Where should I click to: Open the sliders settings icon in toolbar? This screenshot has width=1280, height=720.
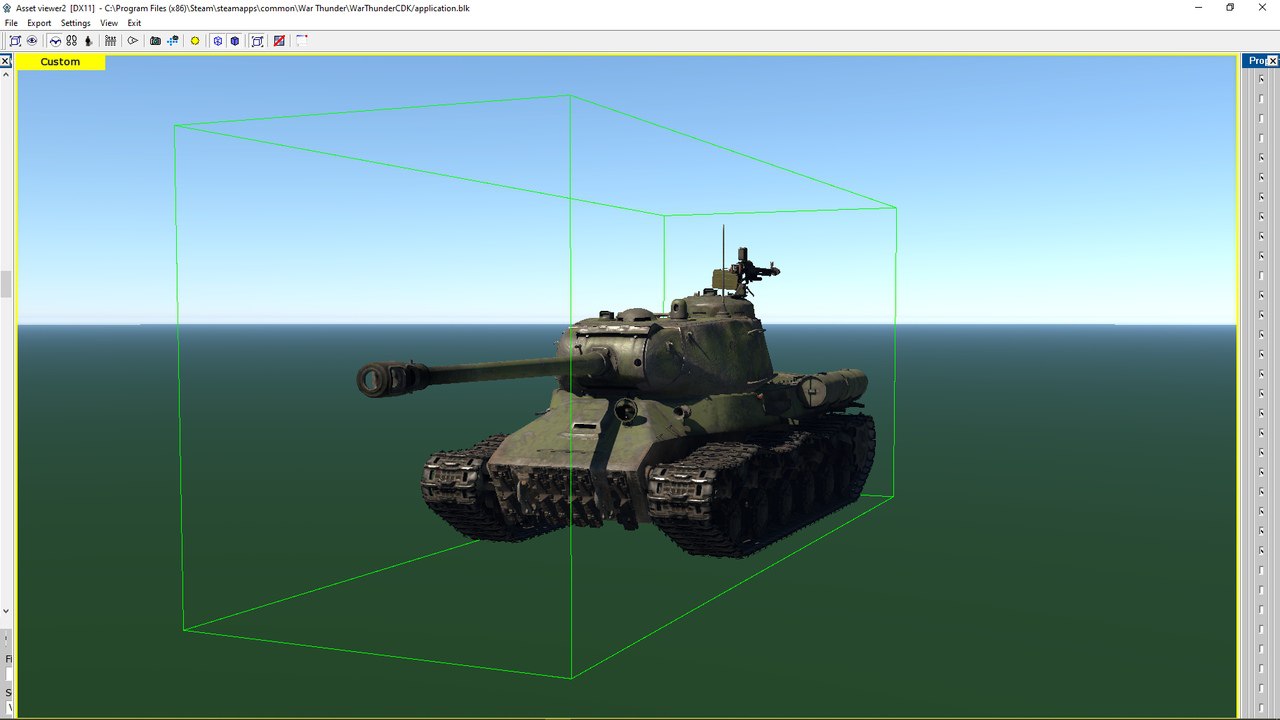110,41
